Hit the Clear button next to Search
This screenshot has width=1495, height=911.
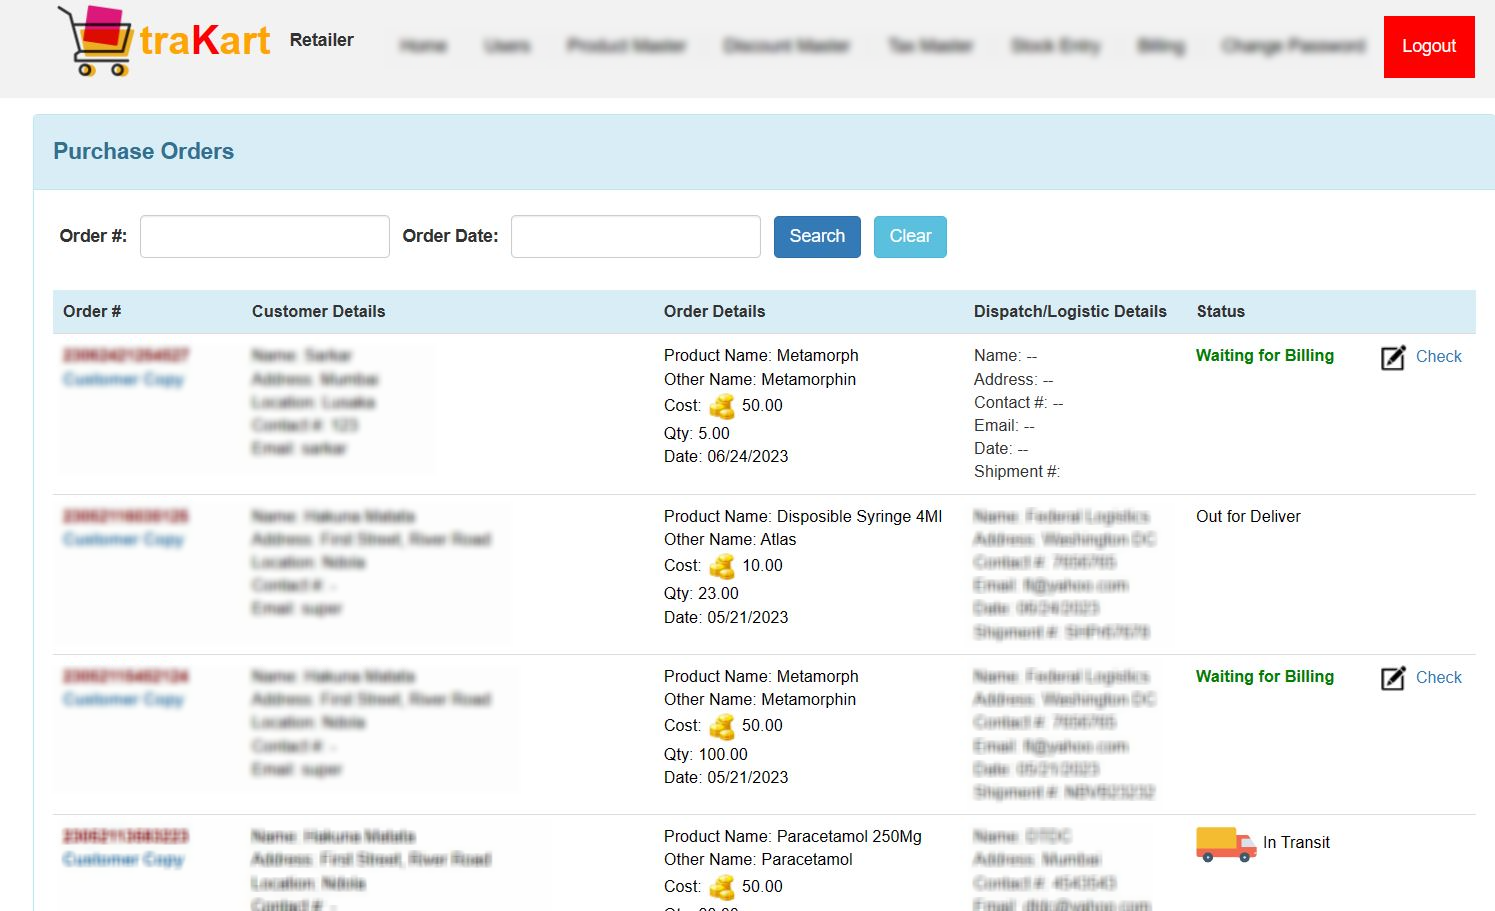click(x=910, y=237)
